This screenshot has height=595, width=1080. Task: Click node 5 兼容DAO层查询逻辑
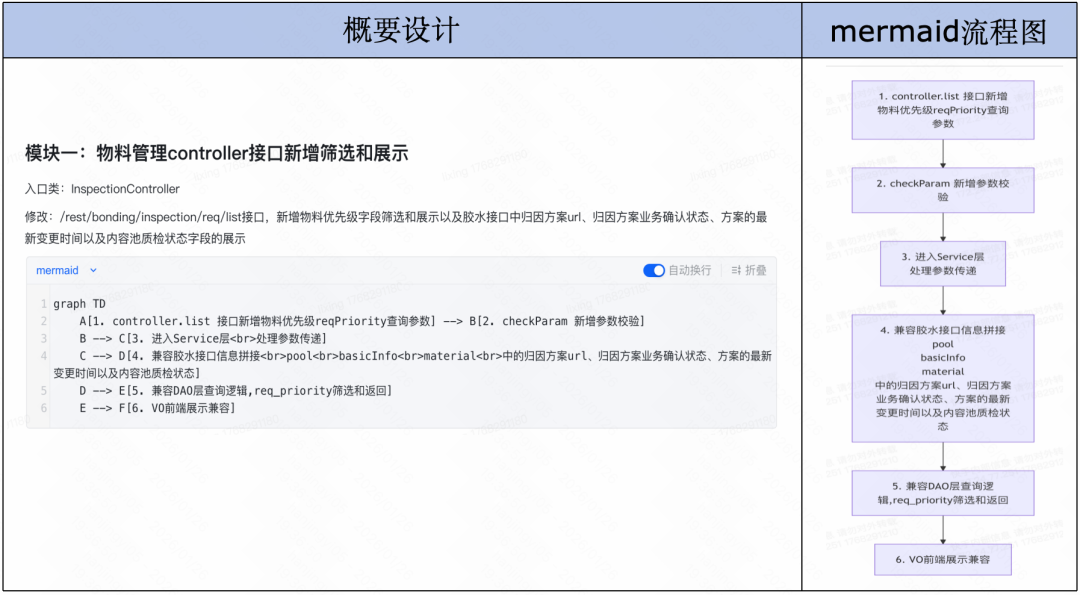[942, 493]
